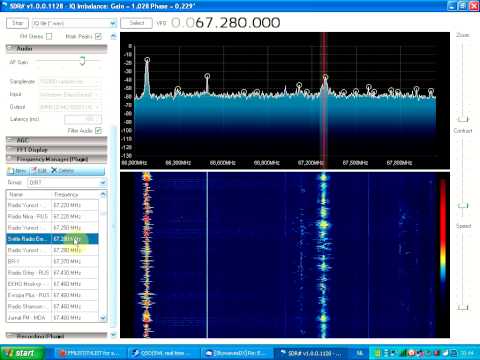The image size is (480, 360).
Task: Open the Samplerate dropdown
Action: click(71, 82)
